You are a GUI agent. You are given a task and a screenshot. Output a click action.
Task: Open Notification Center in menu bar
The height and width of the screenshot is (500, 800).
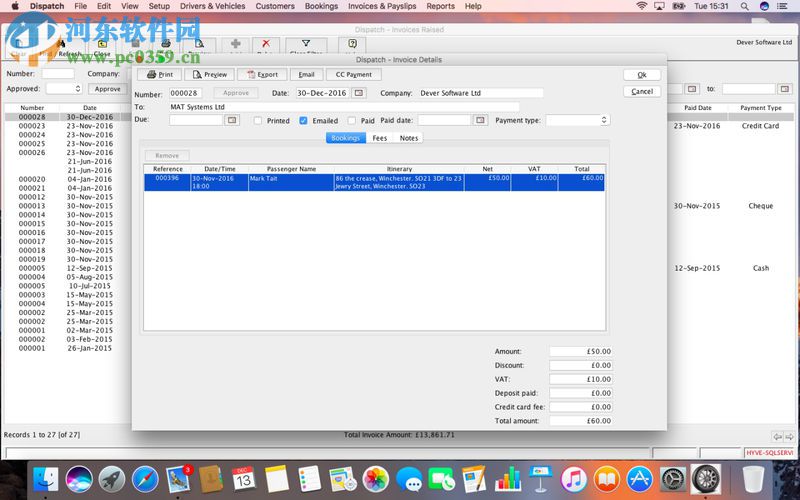click(x=782, y=6)
